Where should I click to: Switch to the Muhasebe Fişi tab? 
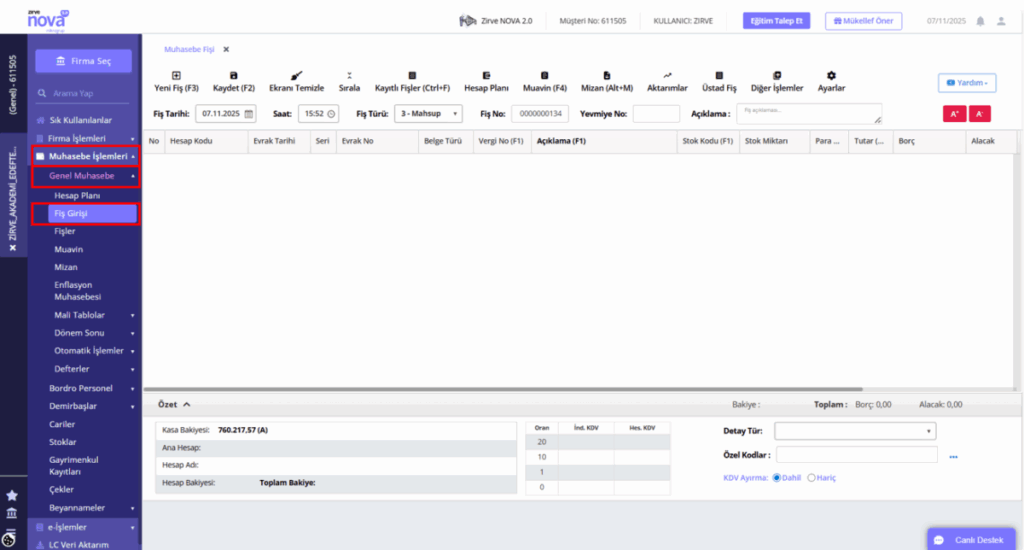point(189,49)
